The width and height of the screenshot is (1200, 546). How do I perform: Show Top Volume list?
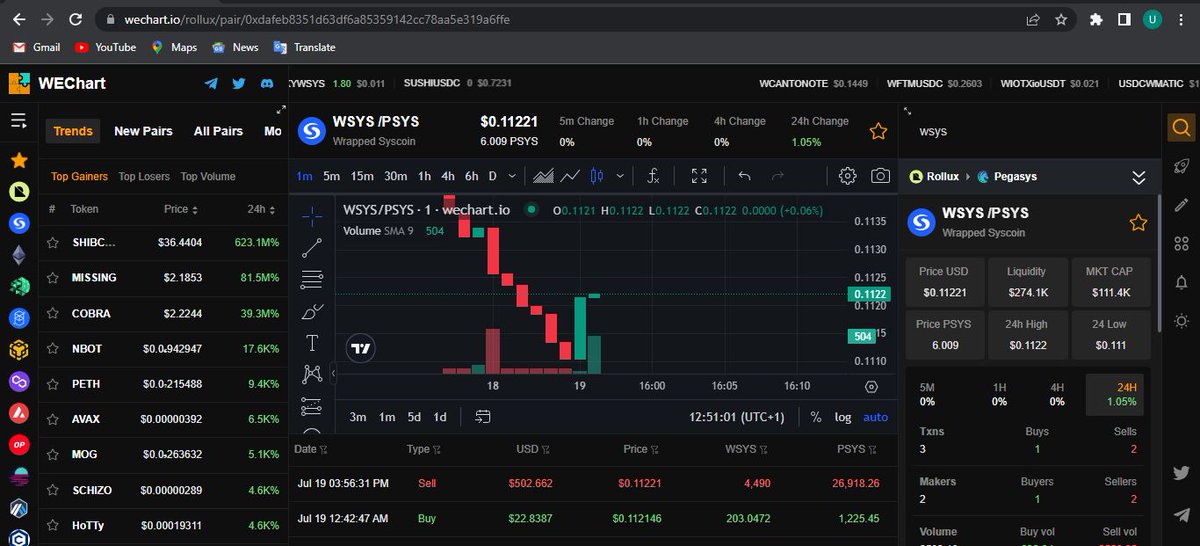pos(208,177)
